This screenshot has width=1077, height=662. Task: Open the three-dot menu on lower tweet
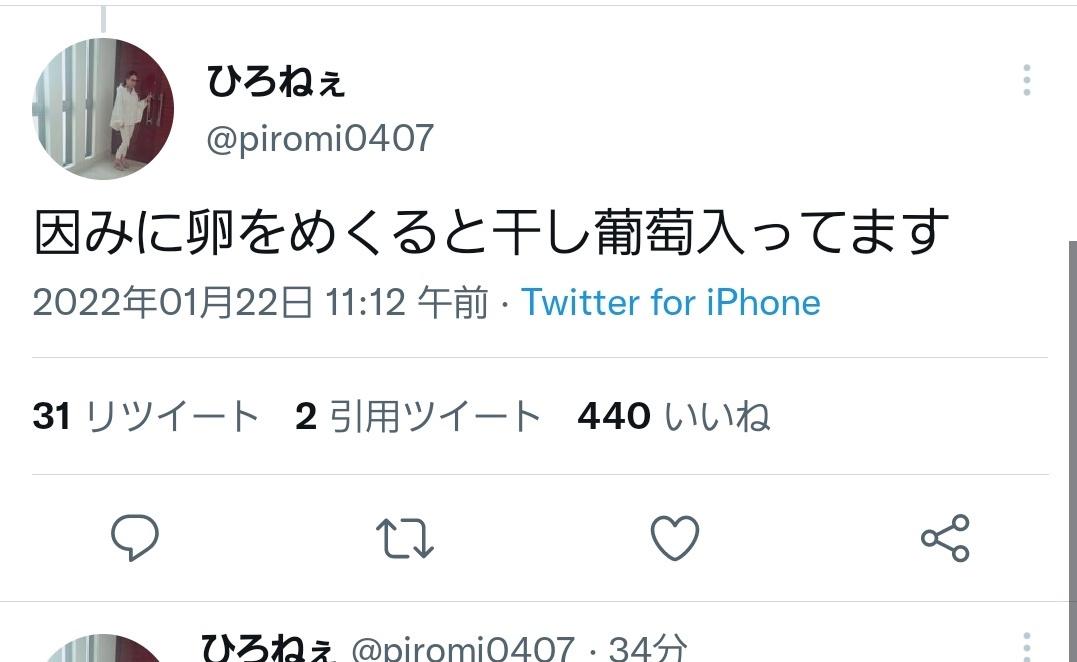coord(1027,647)
